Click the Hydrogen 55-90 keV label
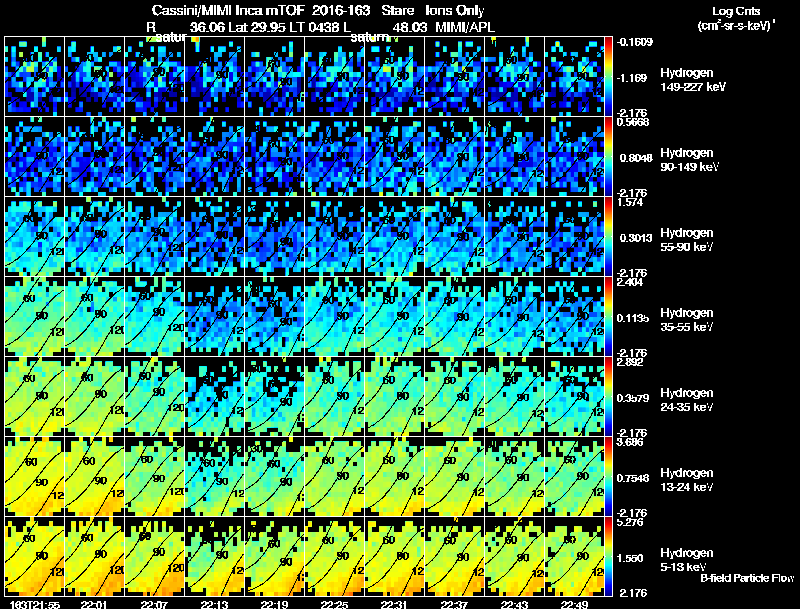This screenshot has width=800, height=609. click(687, 240)
